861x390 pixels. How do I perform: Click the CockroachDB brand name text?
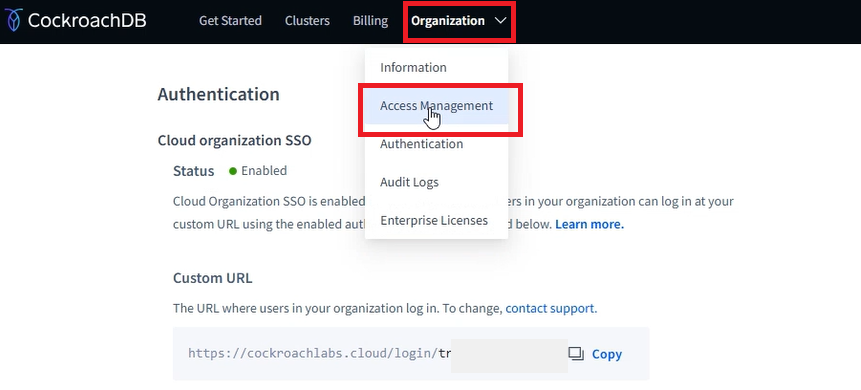pyautogui.click(x=87, y=21)
